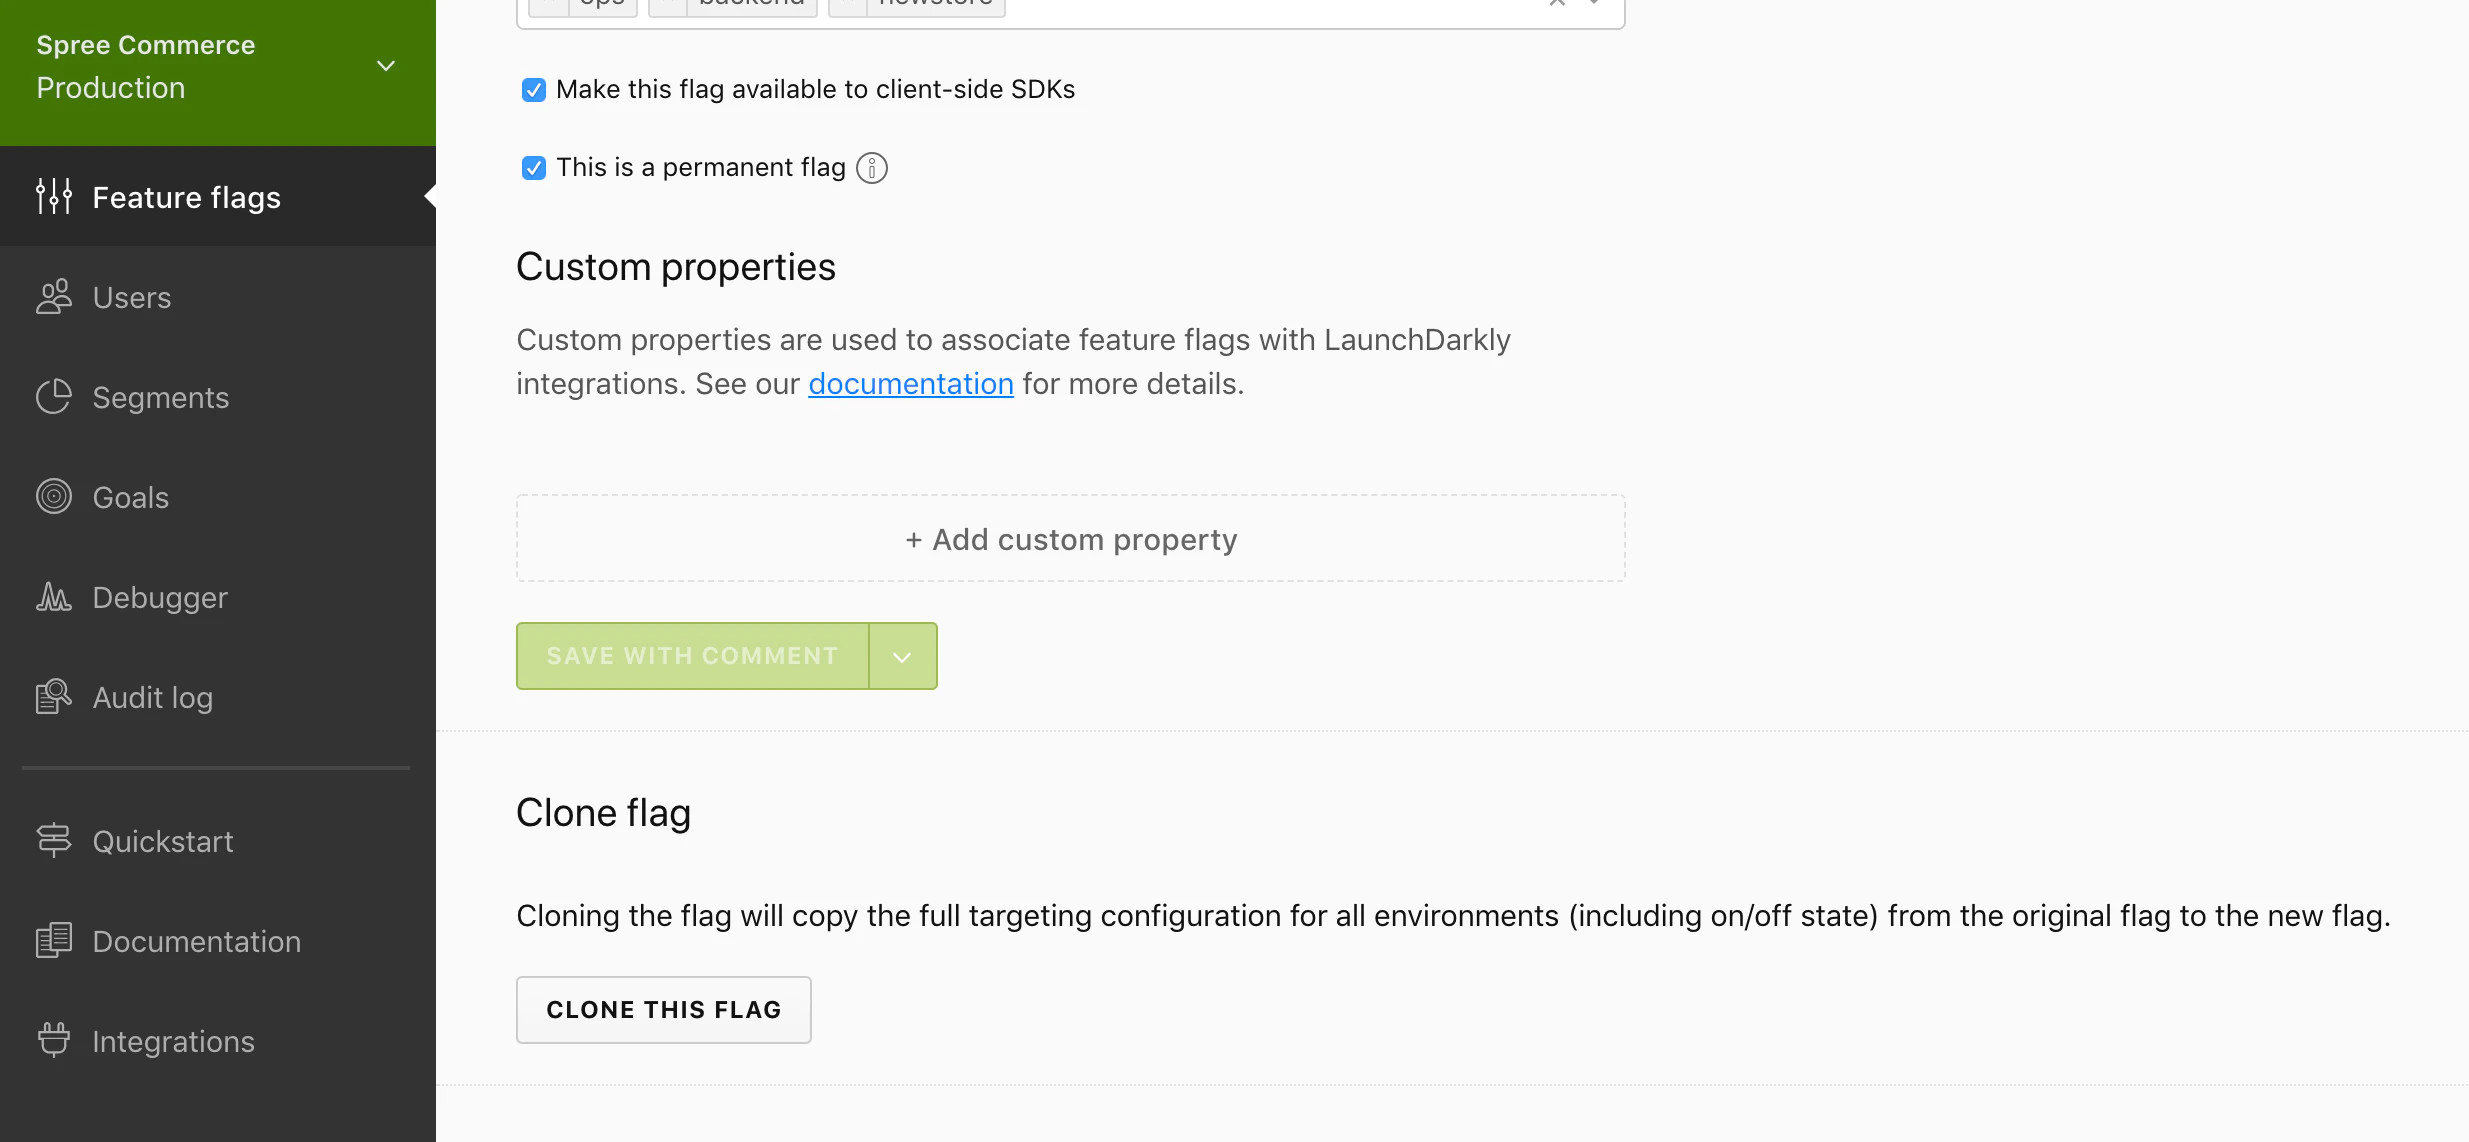View the Audit log

tap(151, 697)
